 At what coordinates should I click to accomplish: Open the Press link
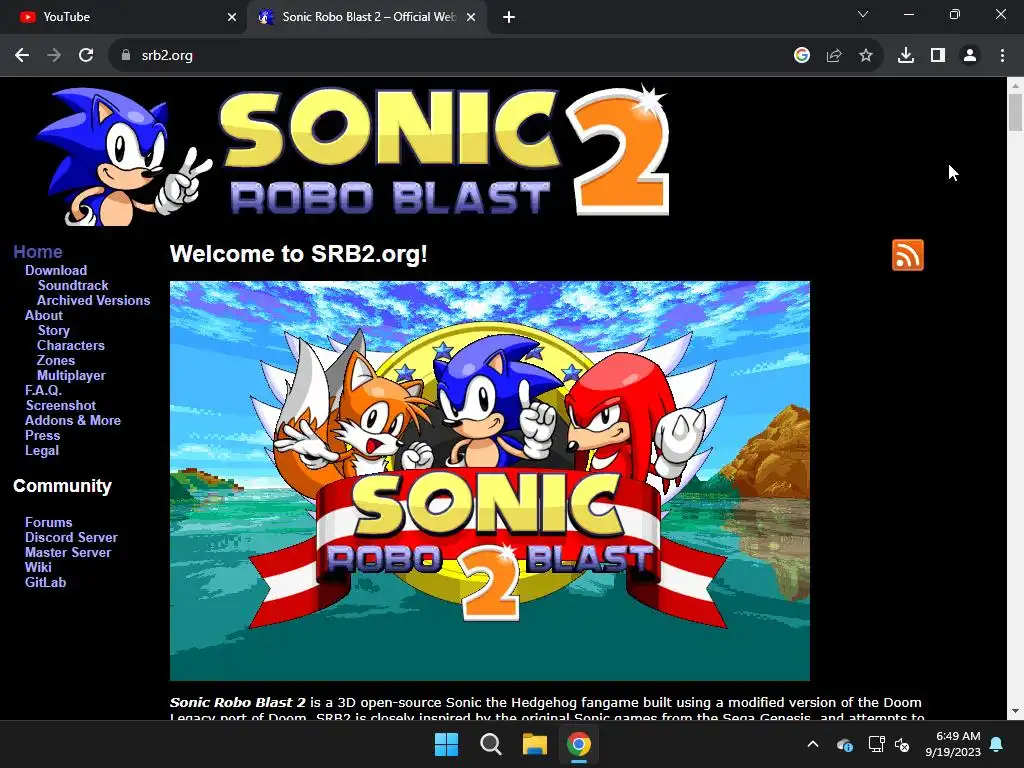pos(42,436)
